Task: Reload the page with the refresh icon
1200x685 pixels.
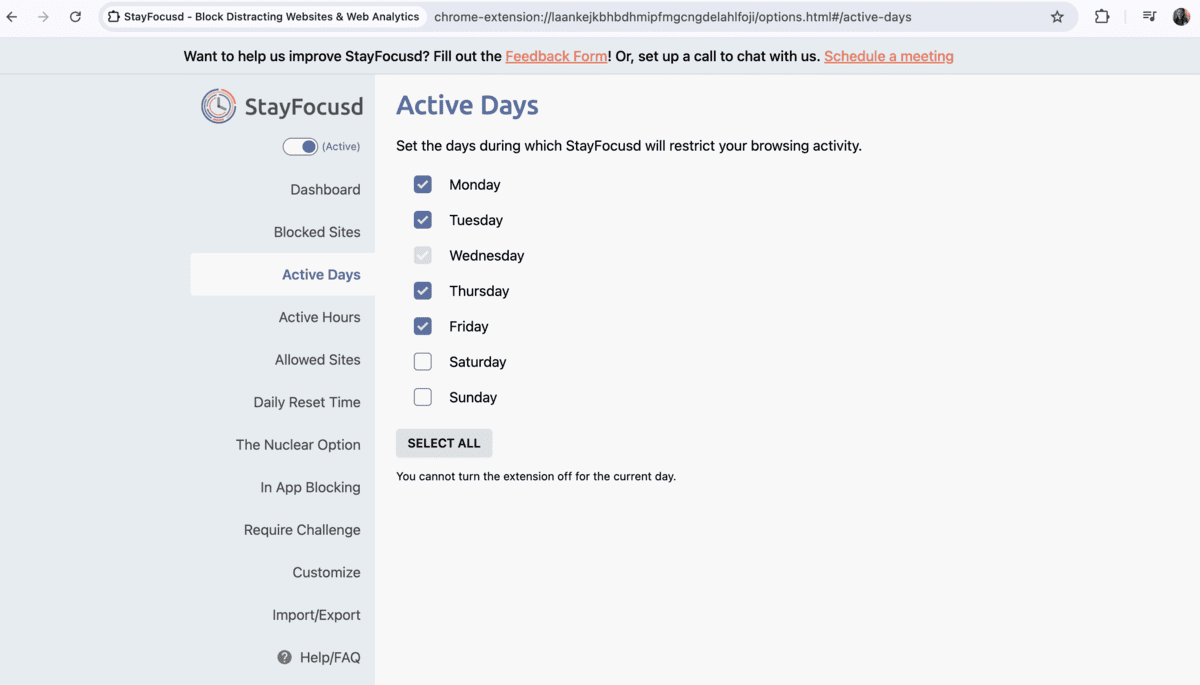Action: click(75, 17)
